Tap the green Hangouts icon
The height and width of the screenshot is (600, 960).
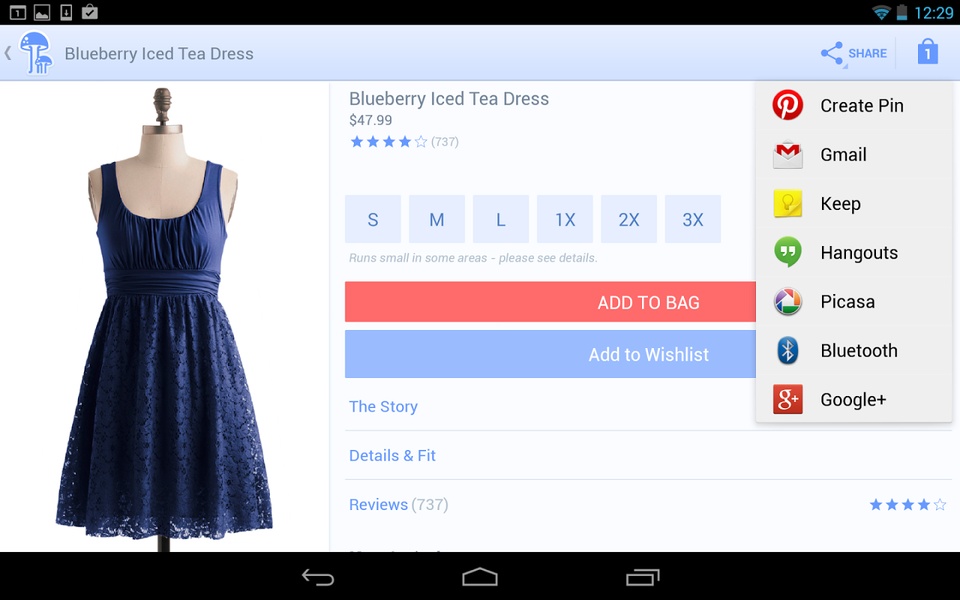787,252
